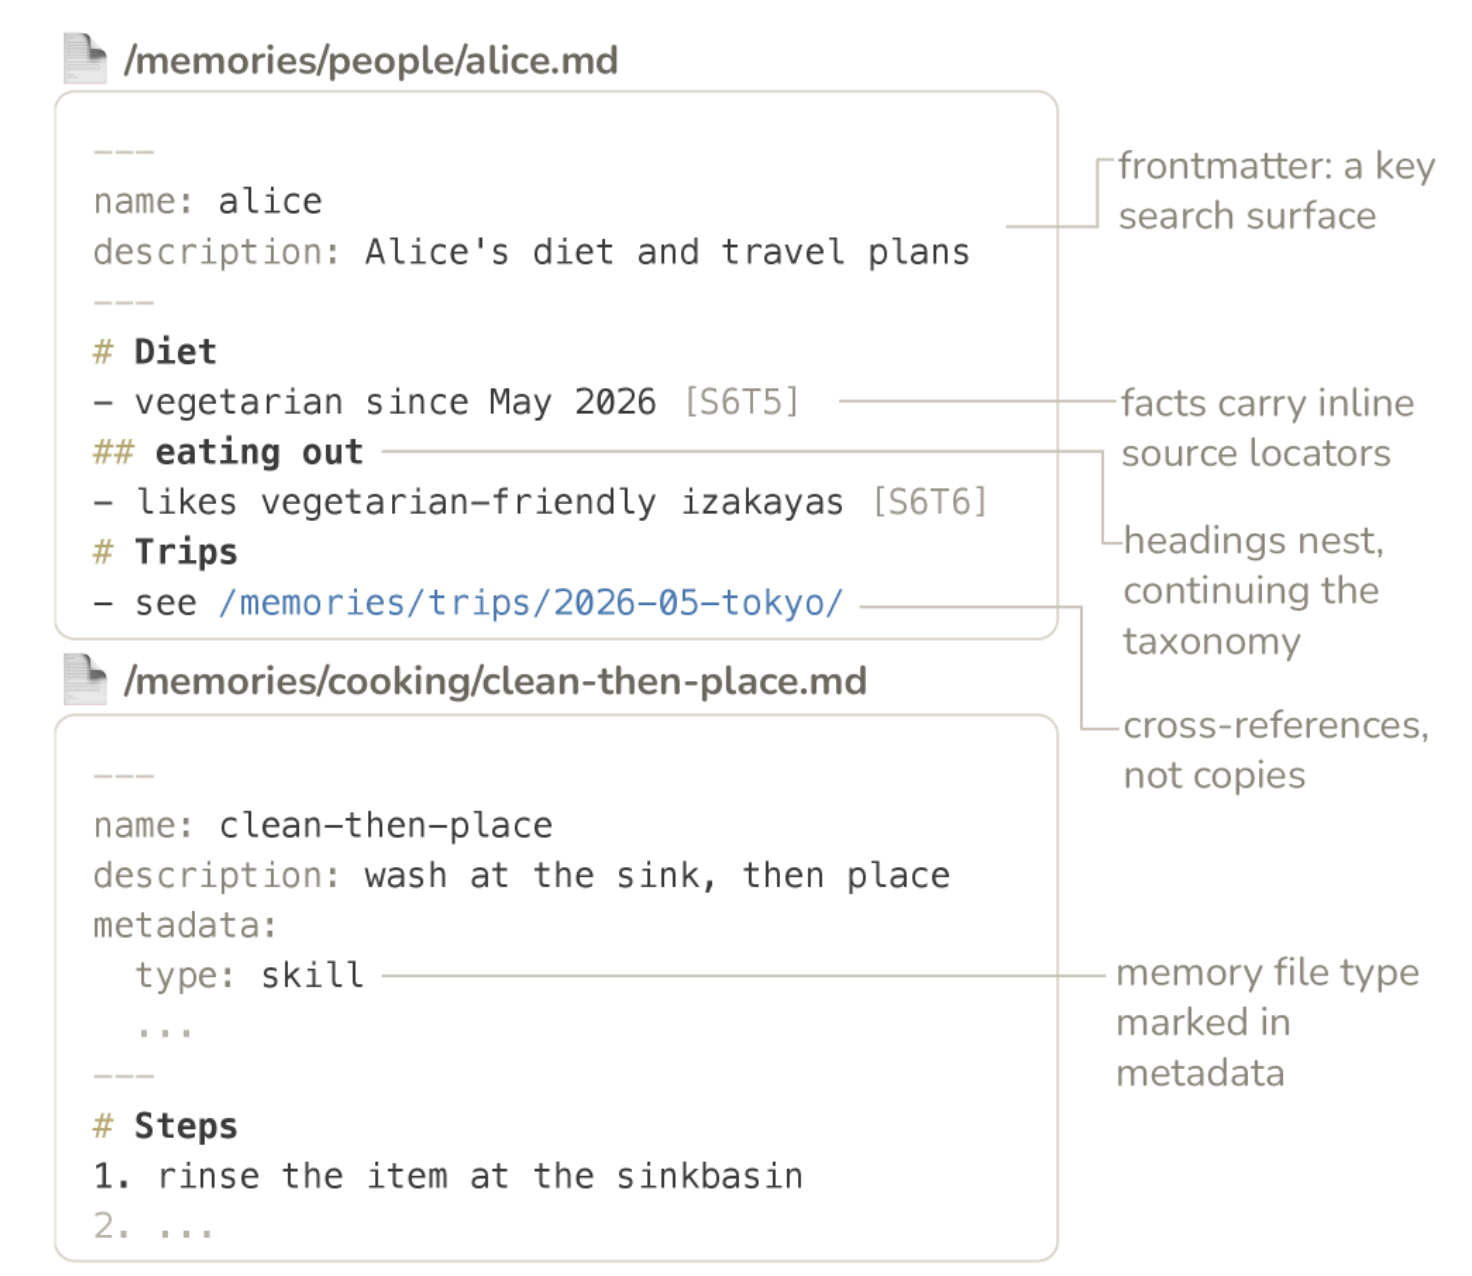Image resolution: width=1472 pixels, height=1276 pixels.
Task: Click 'cross-references, not copies' annotation
Action: (x=1276, y=750)
